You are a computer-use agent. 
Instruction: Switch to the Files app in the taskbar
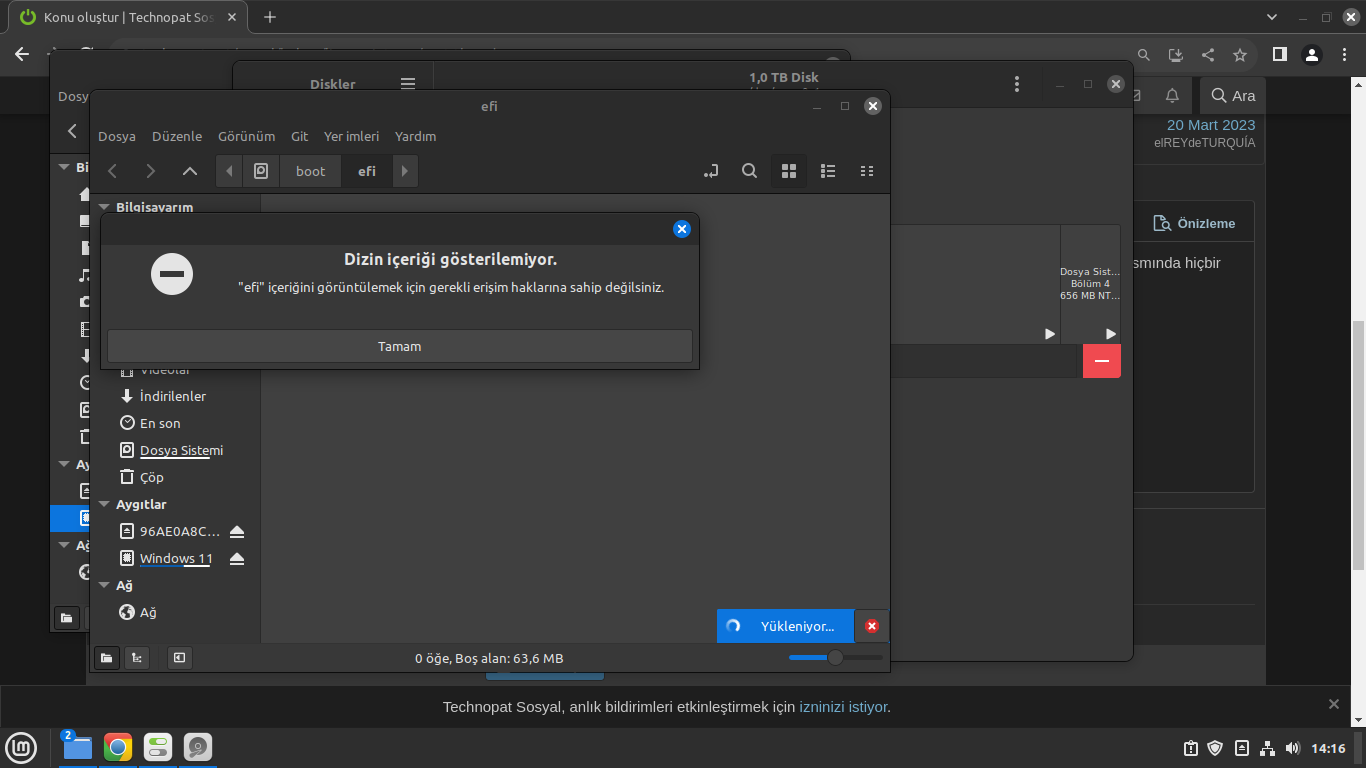pyautogui.click(x=77, y=747)
